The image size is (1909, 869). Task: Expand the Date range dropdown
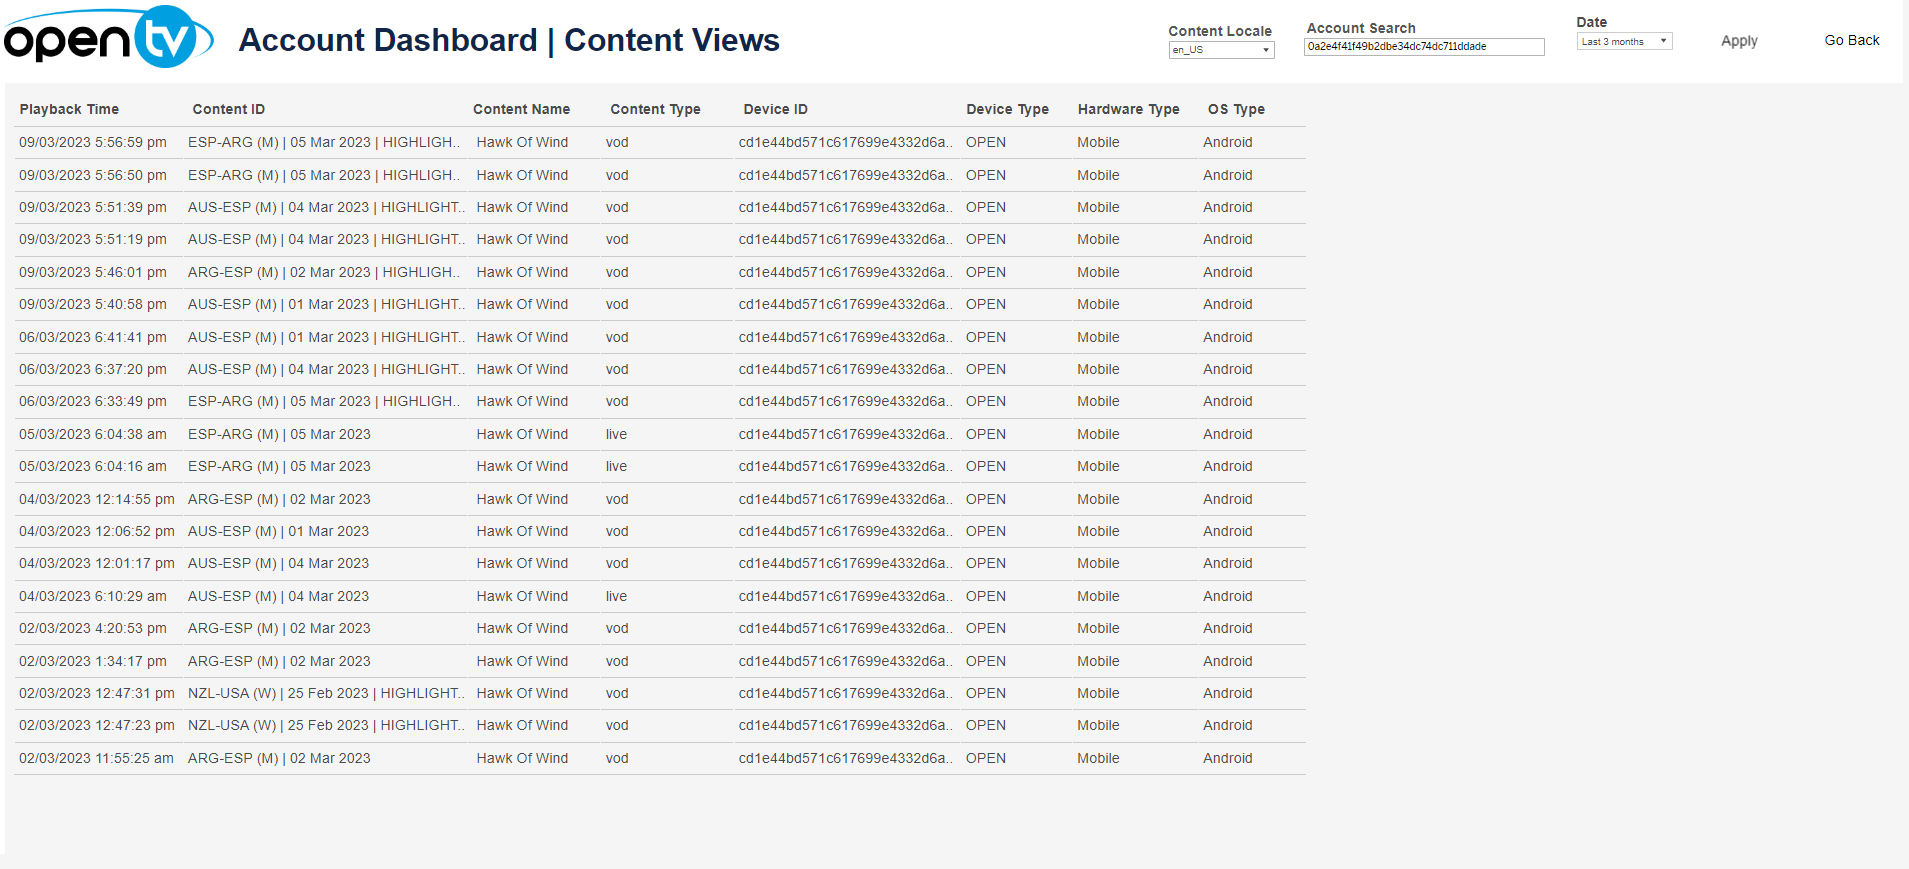click(x=1624, y=42)
